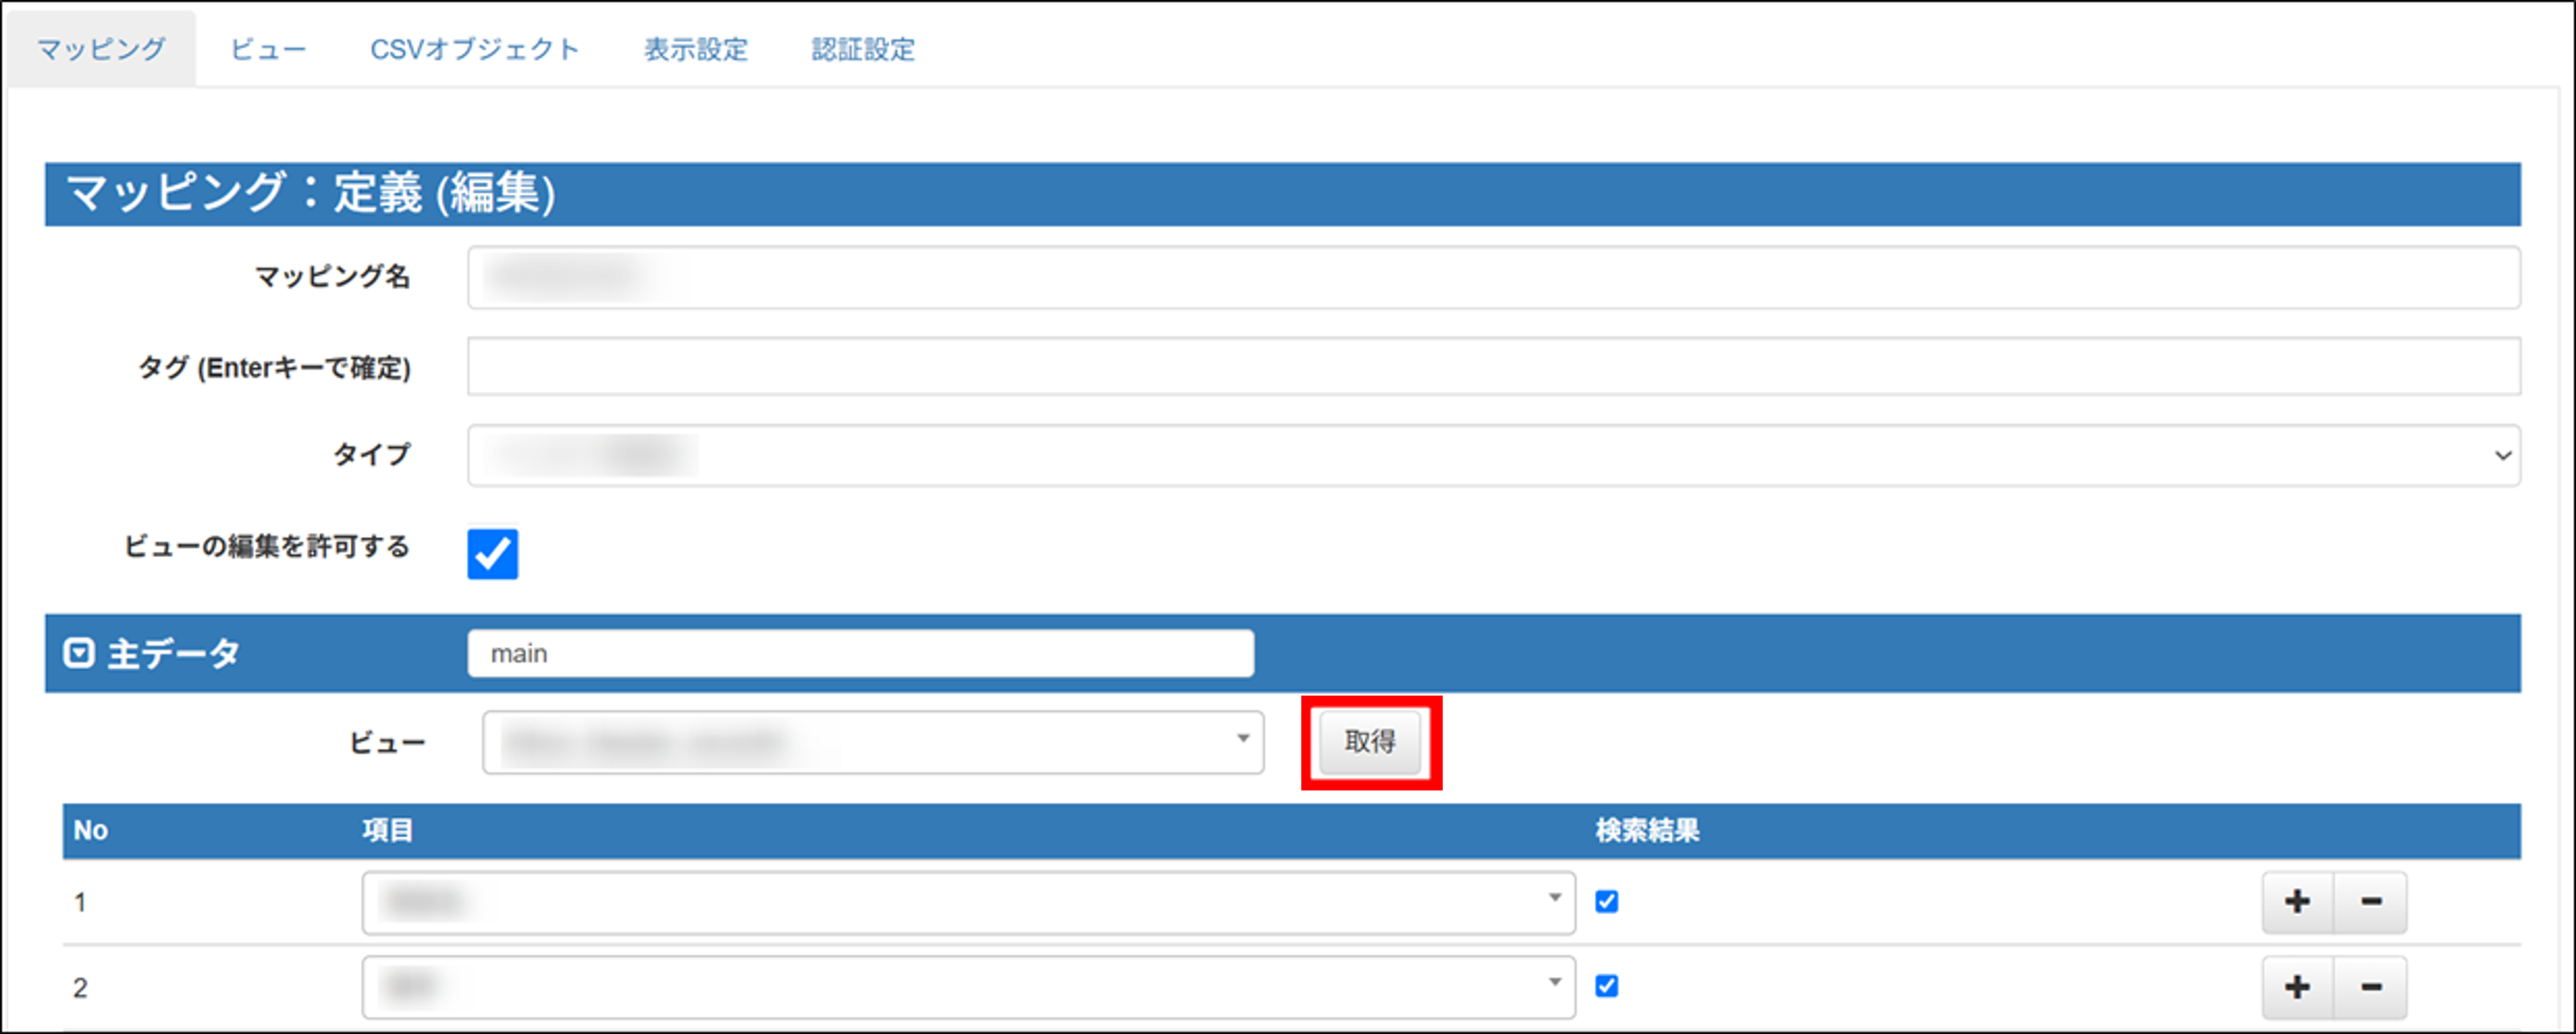The image size is (2576, 1034).
Task: Collapse the 主データ section icon
Action: point(79,653)
